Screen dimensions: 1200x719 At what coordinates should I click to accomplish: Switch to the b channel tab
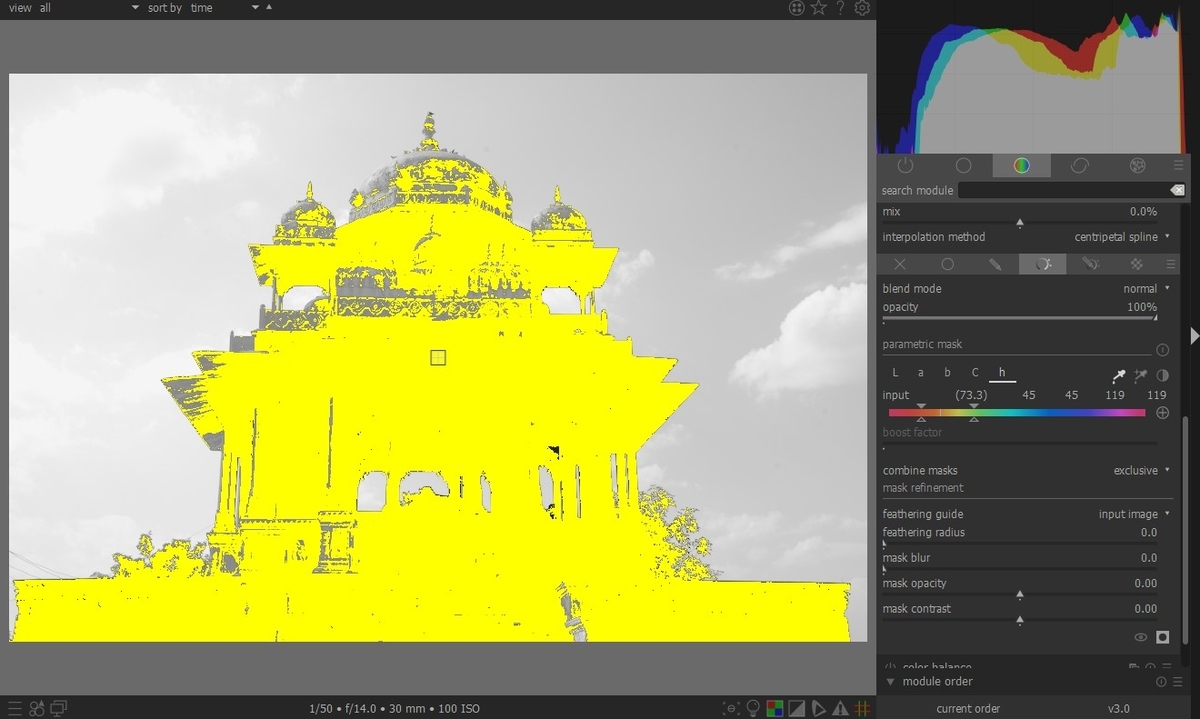[948, 373]
